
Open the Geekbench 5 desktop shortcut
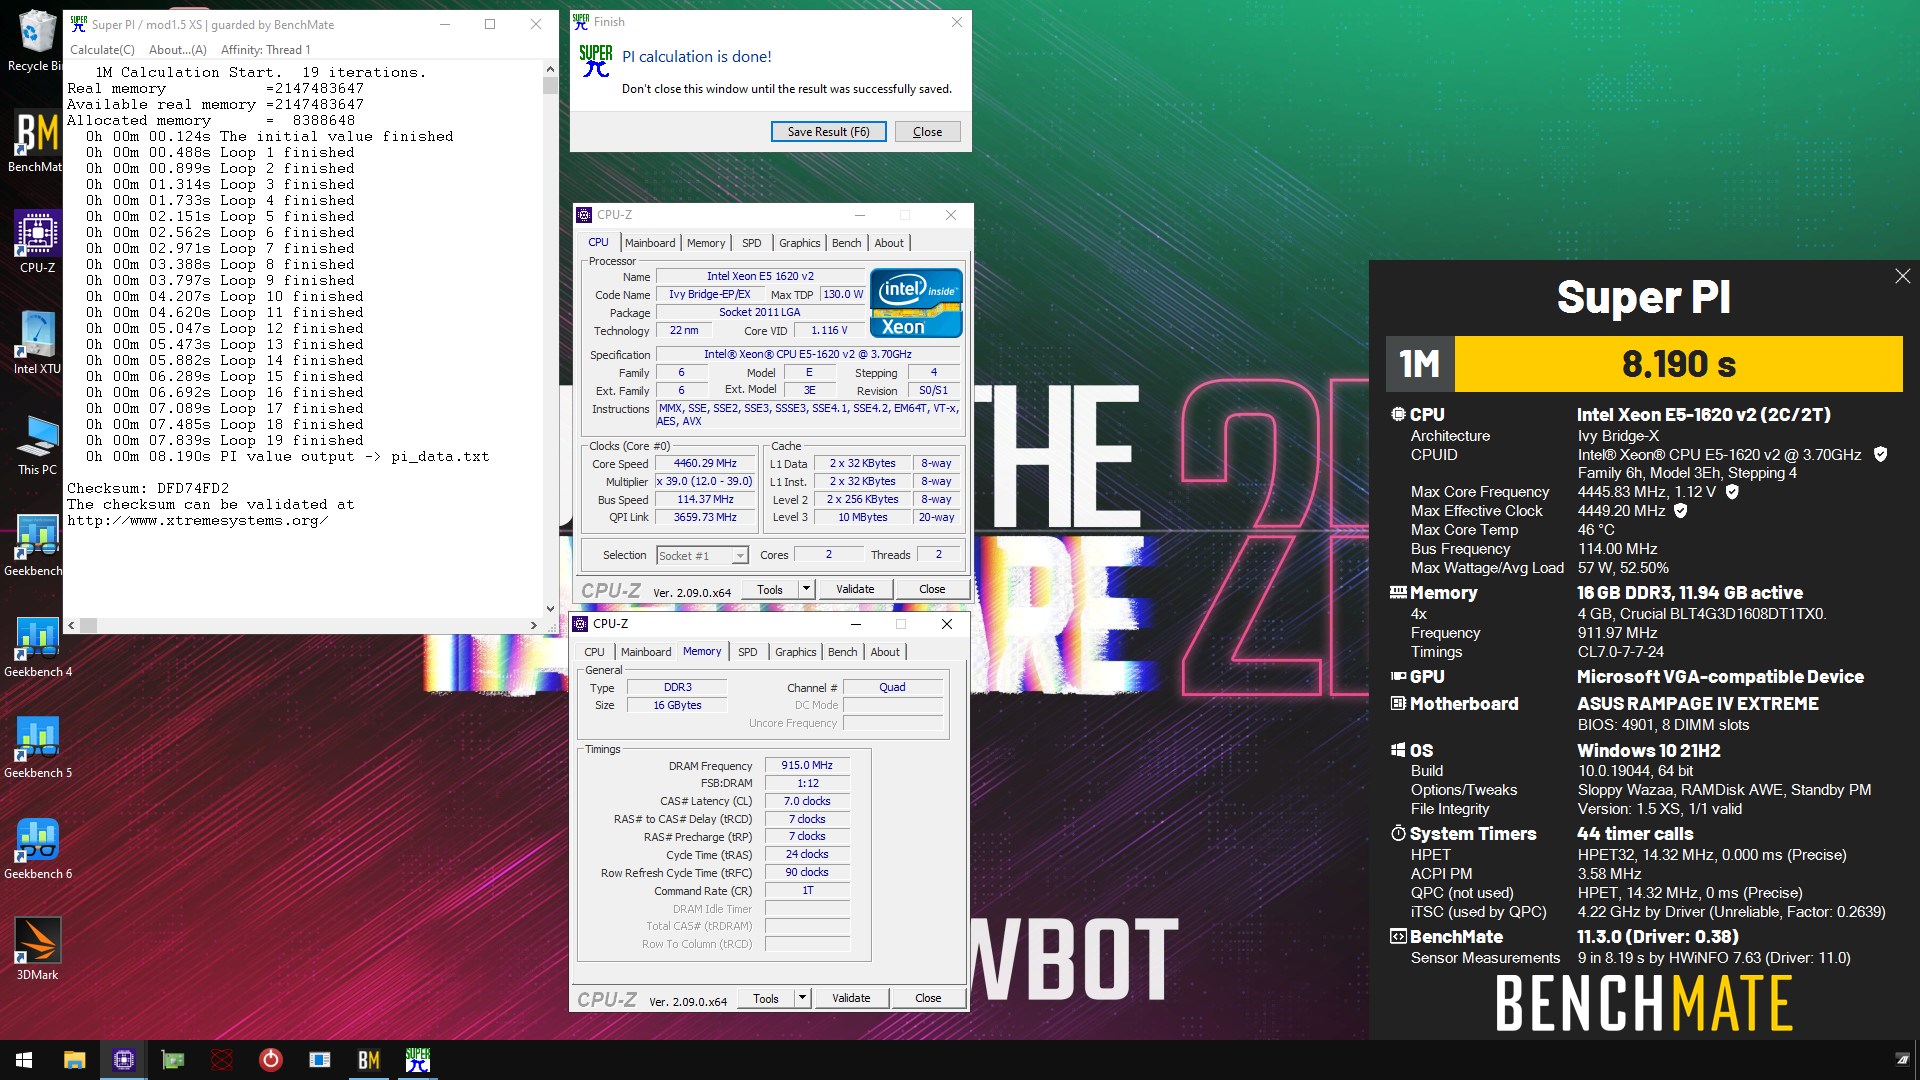(x=37, y=747)
